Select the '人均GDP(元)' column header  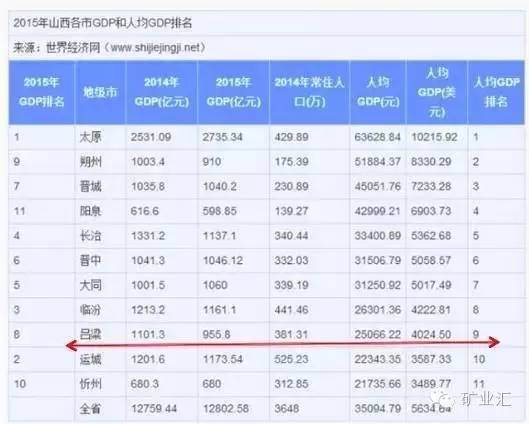pyautogui.click(x=378, y=92)
